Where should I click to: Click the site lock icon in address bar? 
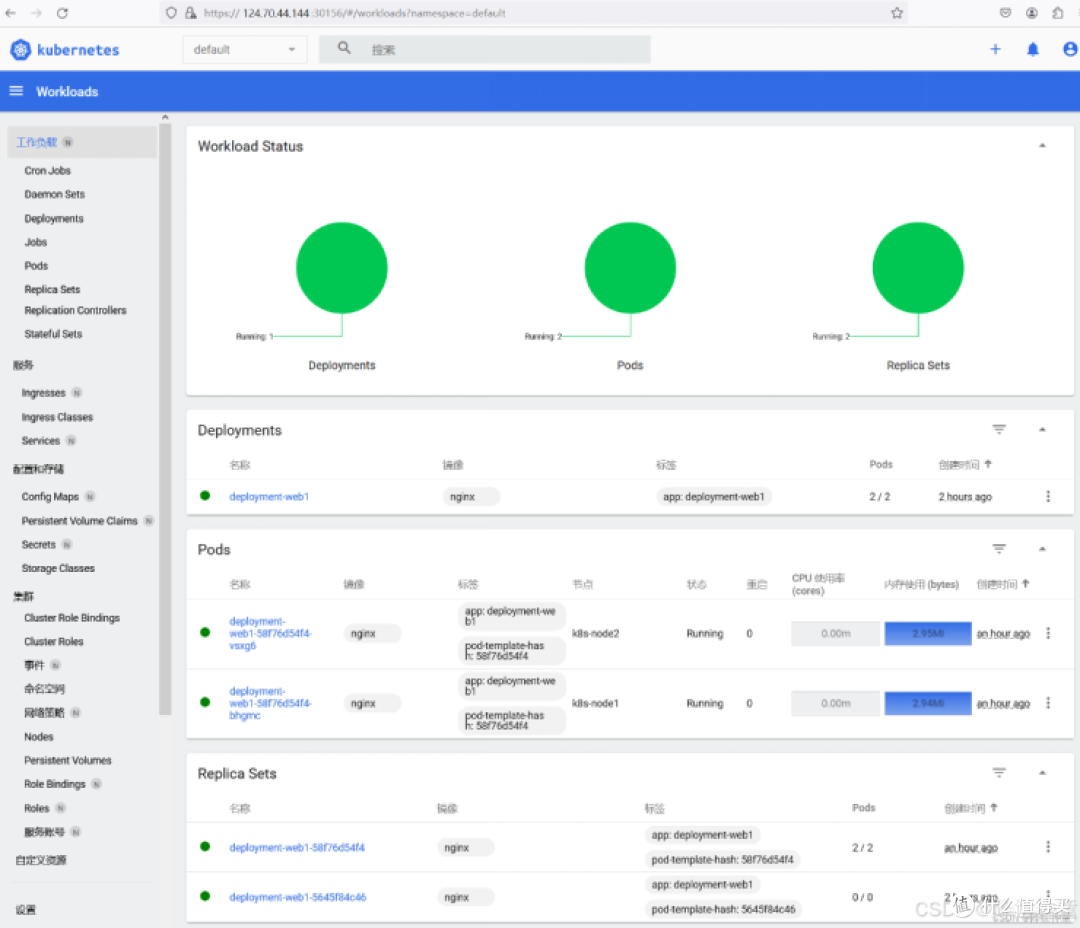coord(191,13)
